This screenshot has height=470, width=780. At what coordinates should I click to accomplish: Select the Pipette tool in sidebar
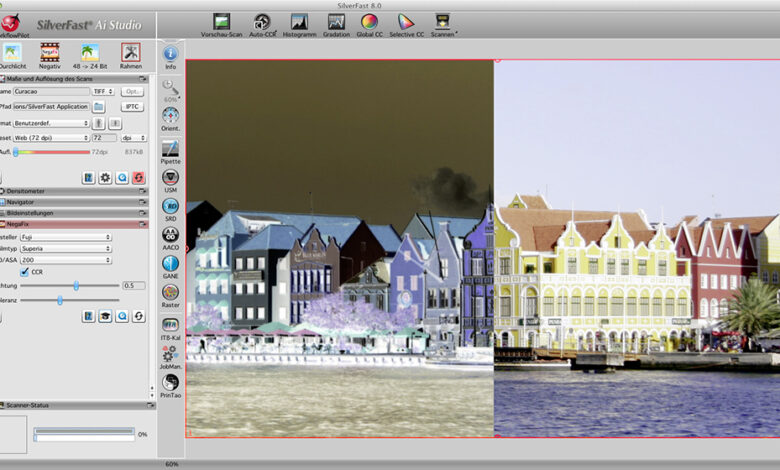[170, 148]
